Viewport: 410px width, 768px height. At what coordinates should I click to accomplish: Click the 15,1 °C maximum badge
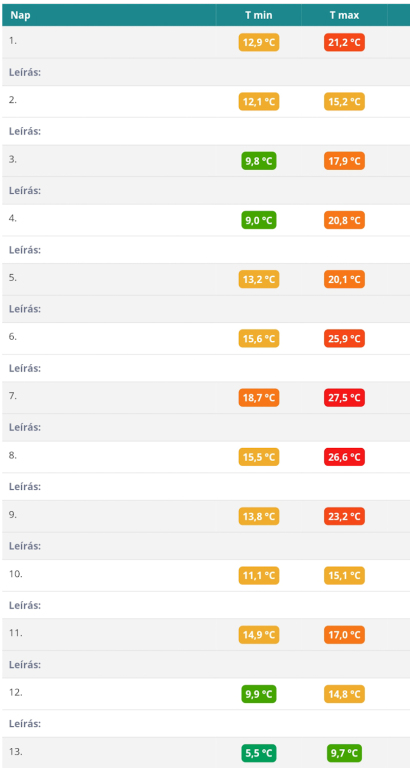coord(344,575)
